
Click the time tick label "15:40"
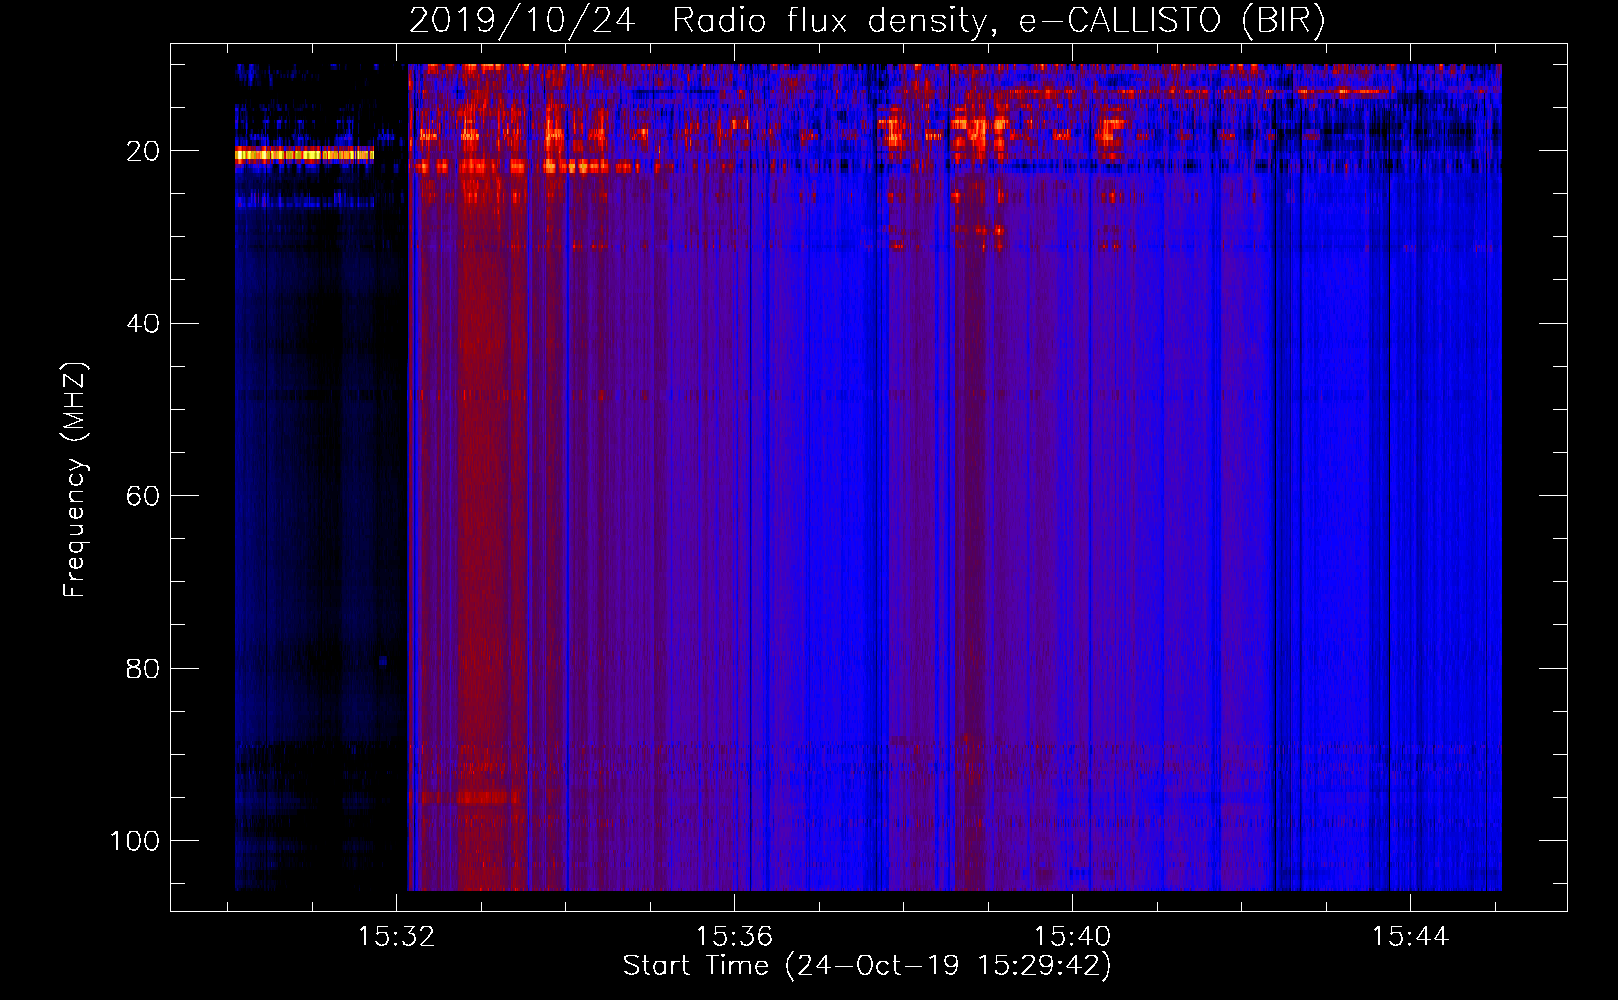click(1072, 937)
